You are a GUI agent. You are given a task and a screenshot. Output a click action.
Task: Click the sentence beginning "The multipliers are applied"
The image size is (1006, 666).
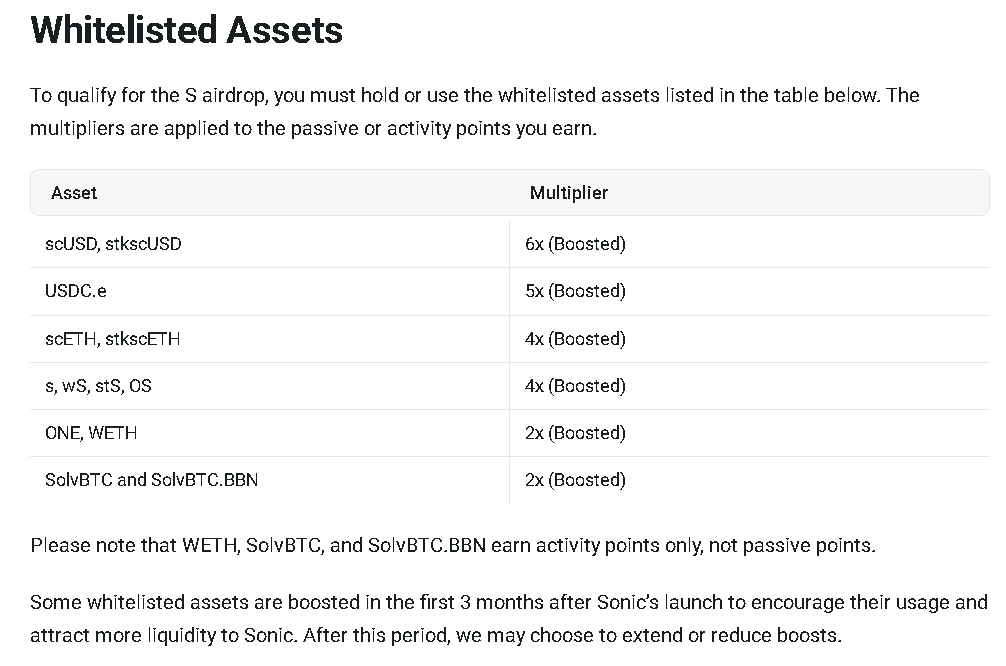pos(312,130)
